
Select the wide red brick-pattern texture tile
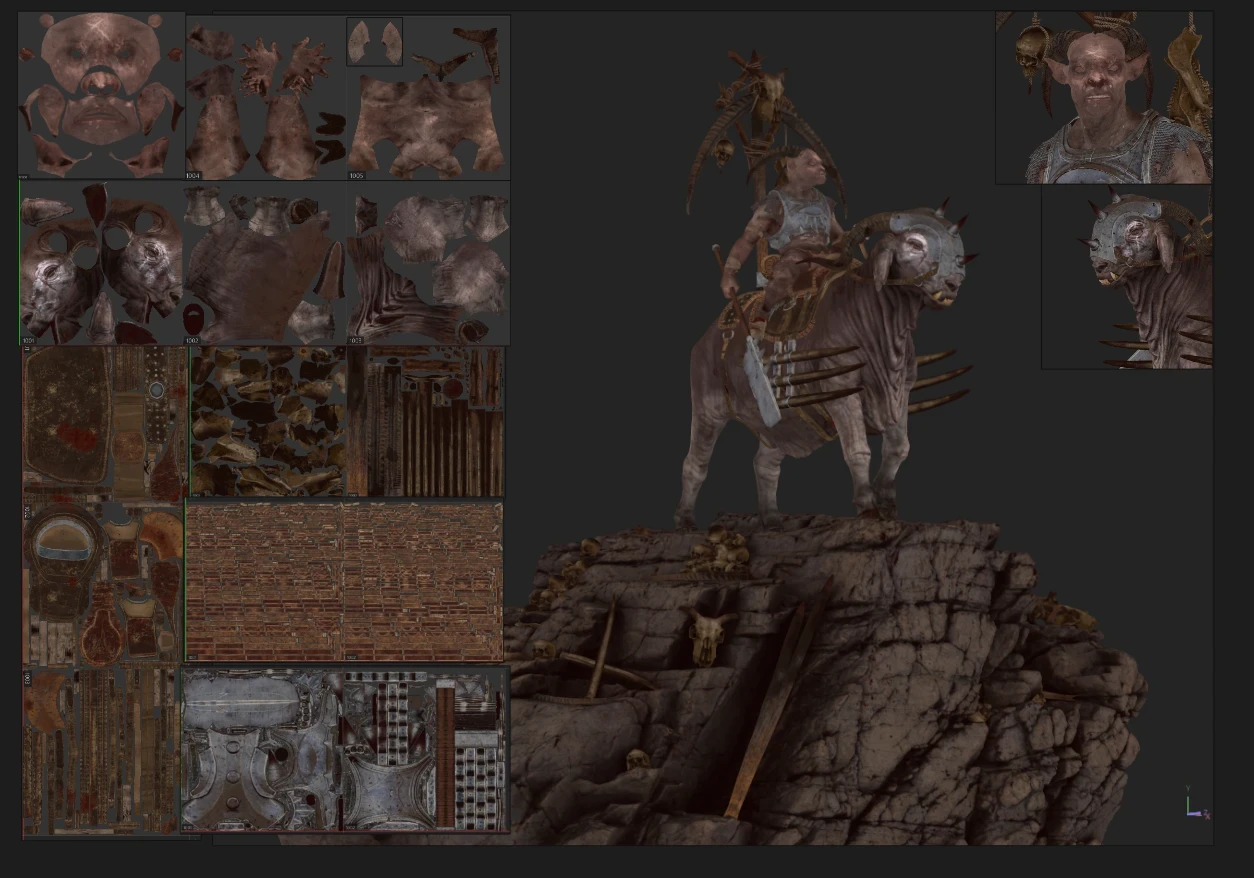[x=344, y=581]
